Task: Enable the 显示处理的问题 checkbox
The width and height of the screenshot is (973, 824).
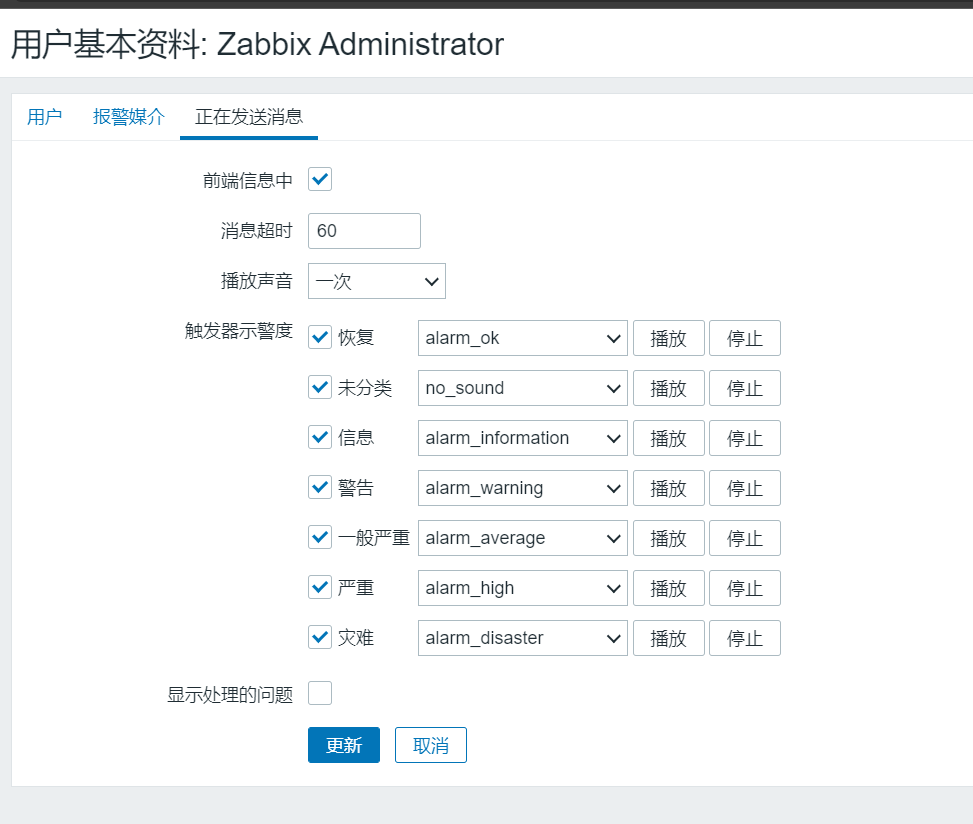Action: tap(320, 693)
